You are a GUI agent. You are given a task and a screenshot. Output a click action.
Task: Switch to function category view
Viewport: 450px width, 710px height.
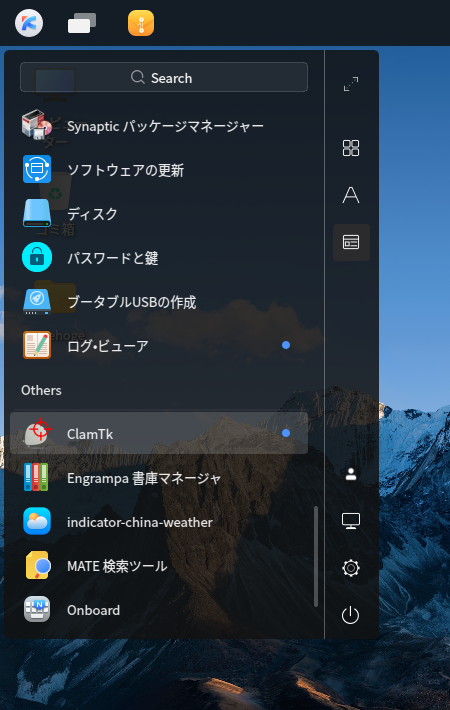coord(351,242)
